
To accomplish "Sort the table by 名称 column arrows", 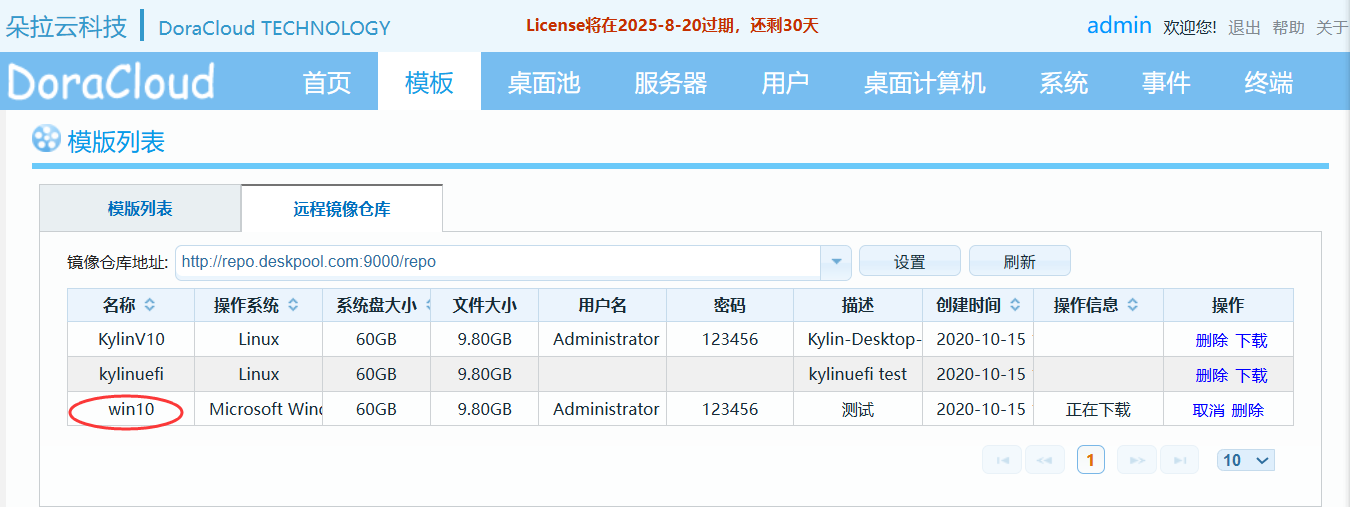I will pyautogui.click(x=150, y=305).
